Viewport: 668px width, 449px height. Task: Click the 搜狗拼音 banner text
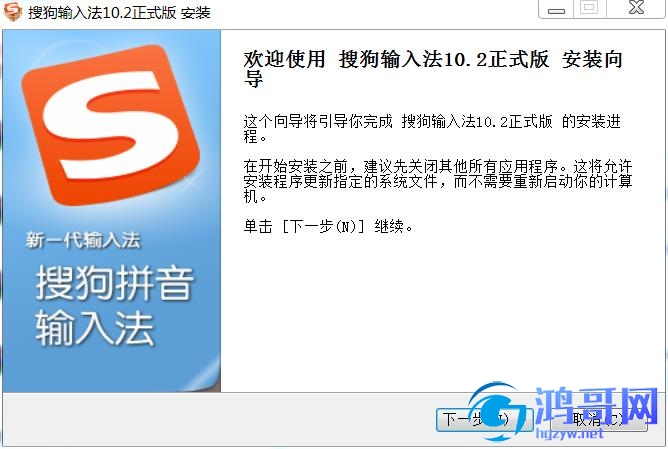pyautogui.click(x=115, y=283)
